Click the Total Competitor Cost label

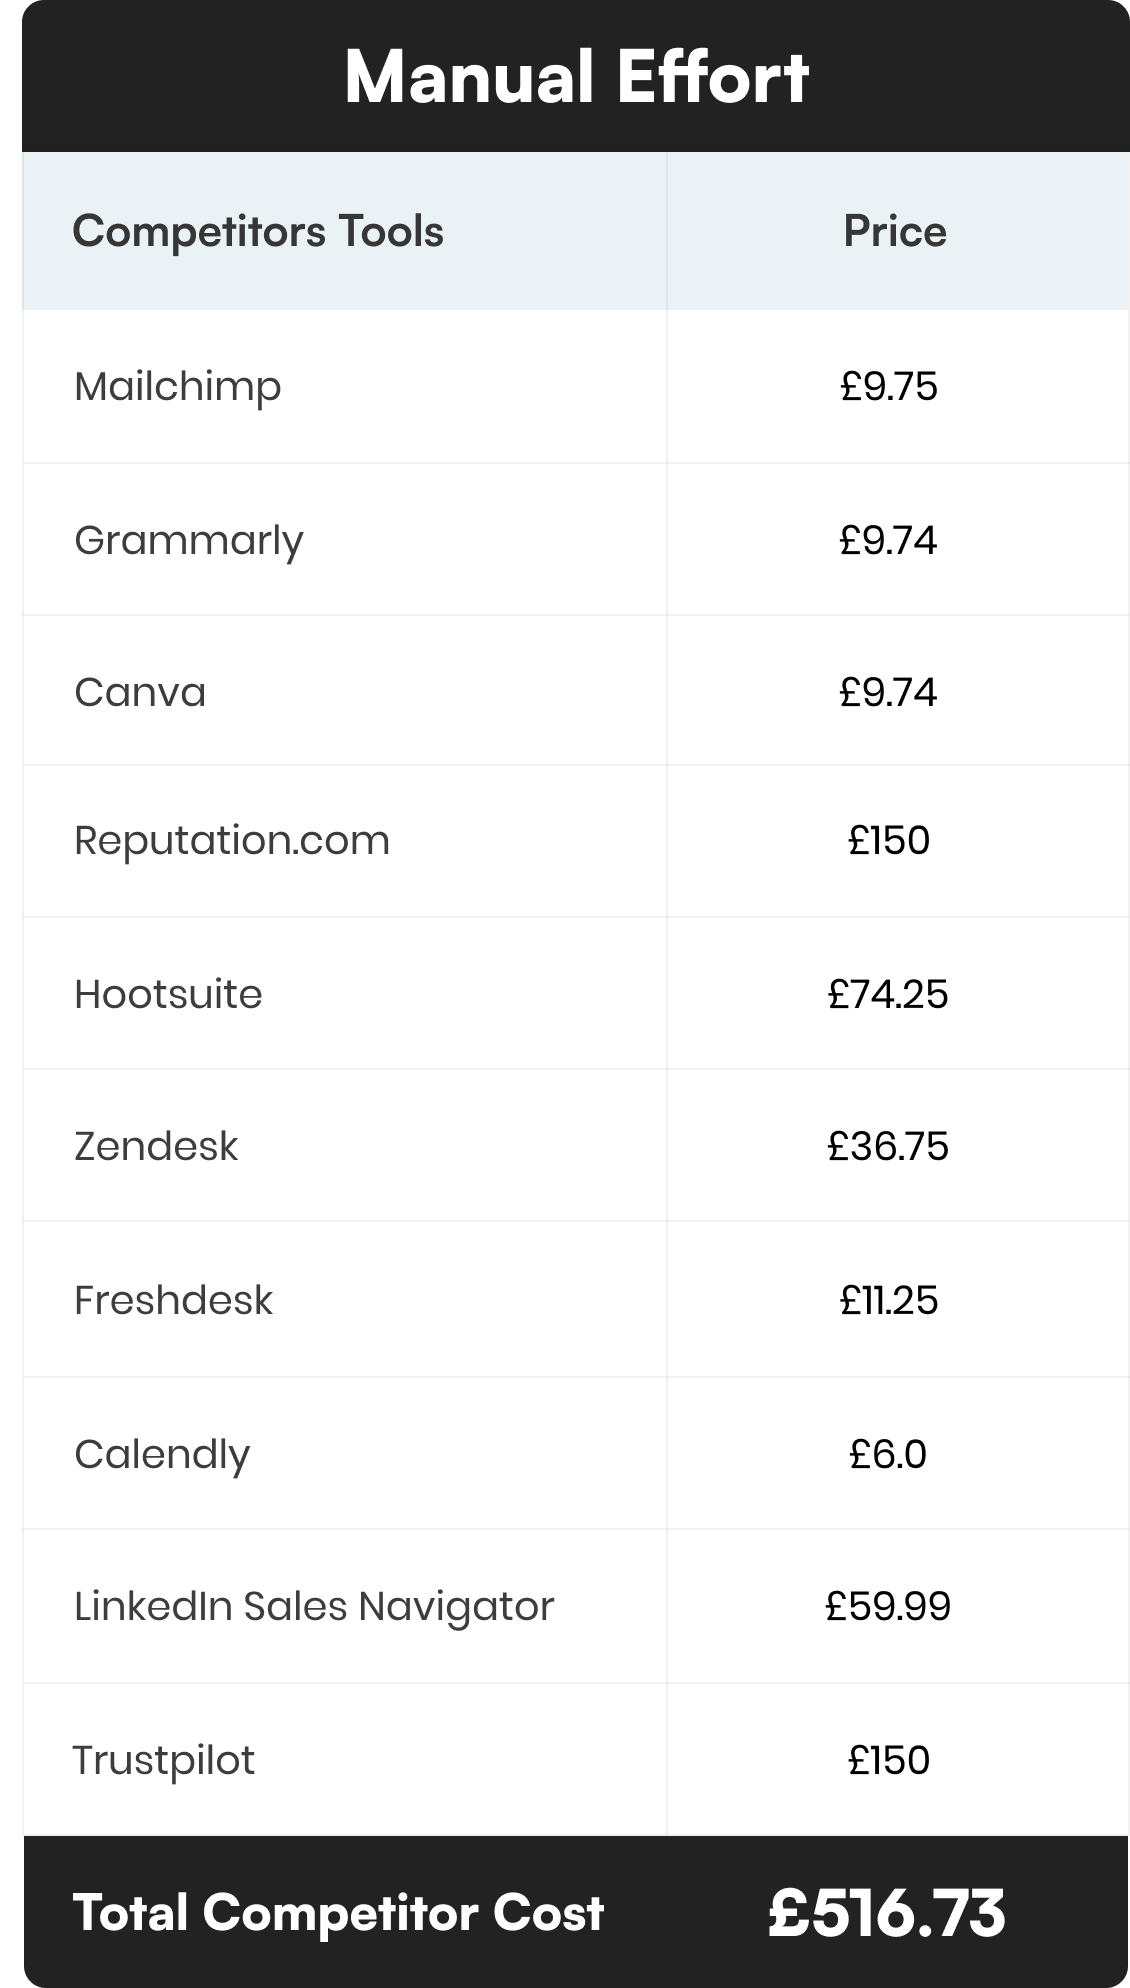click(338, 1913)
